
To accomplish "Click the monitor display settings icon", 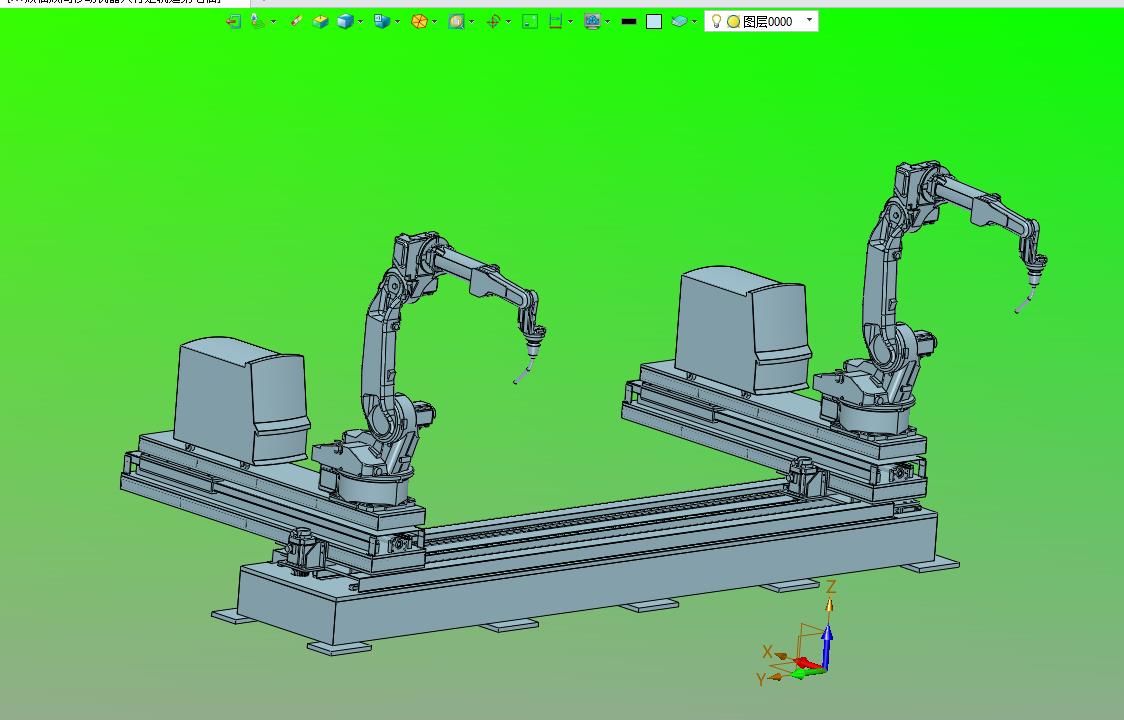I will [x=592, y=22].
